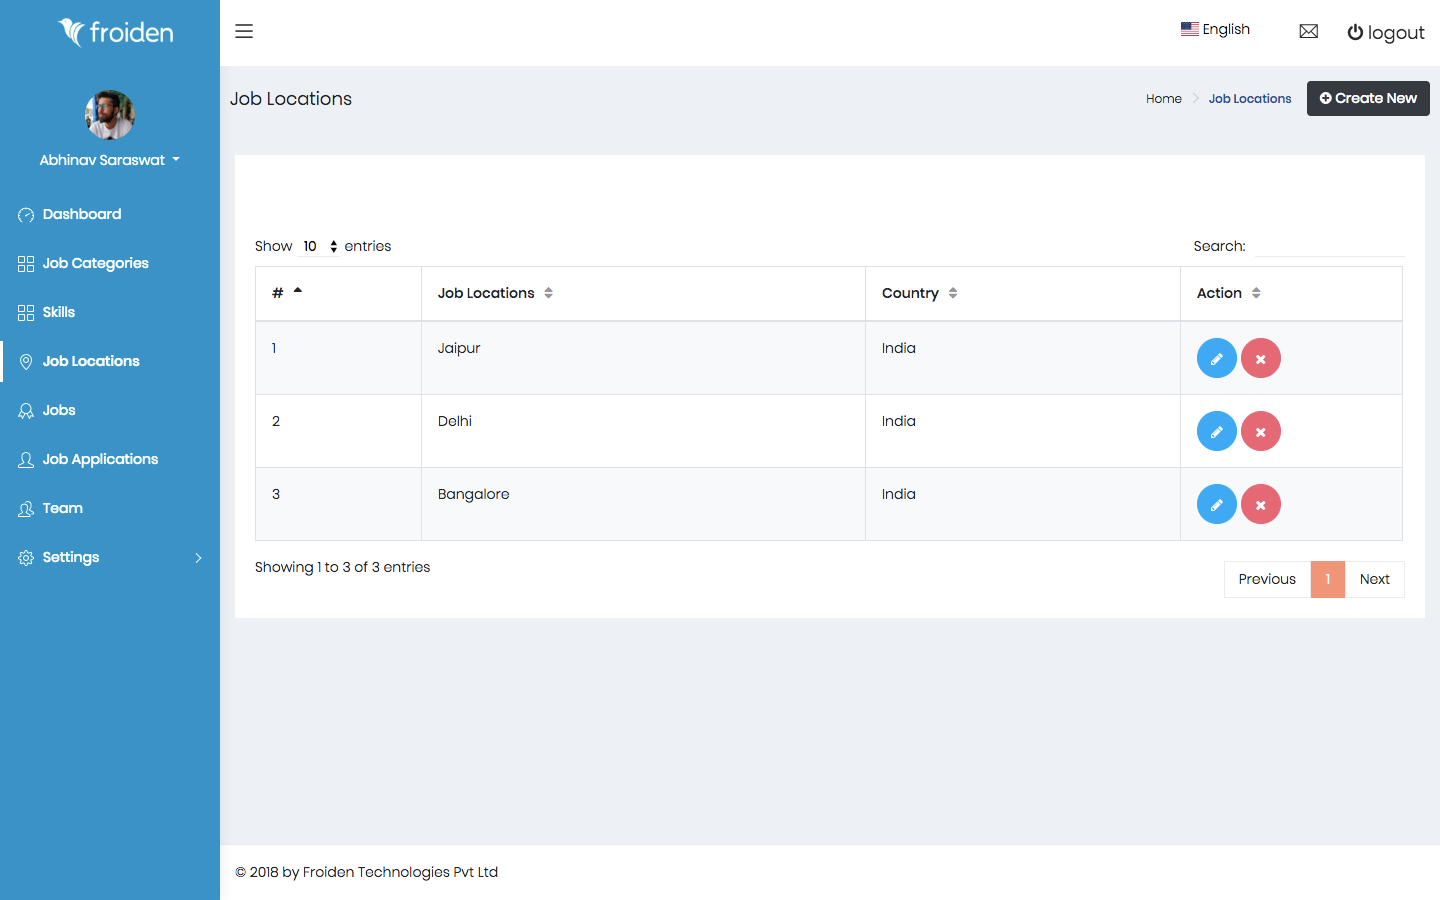Click the user profile avatar
This screenshot has width=1440, height=900.
click(110, 115)
